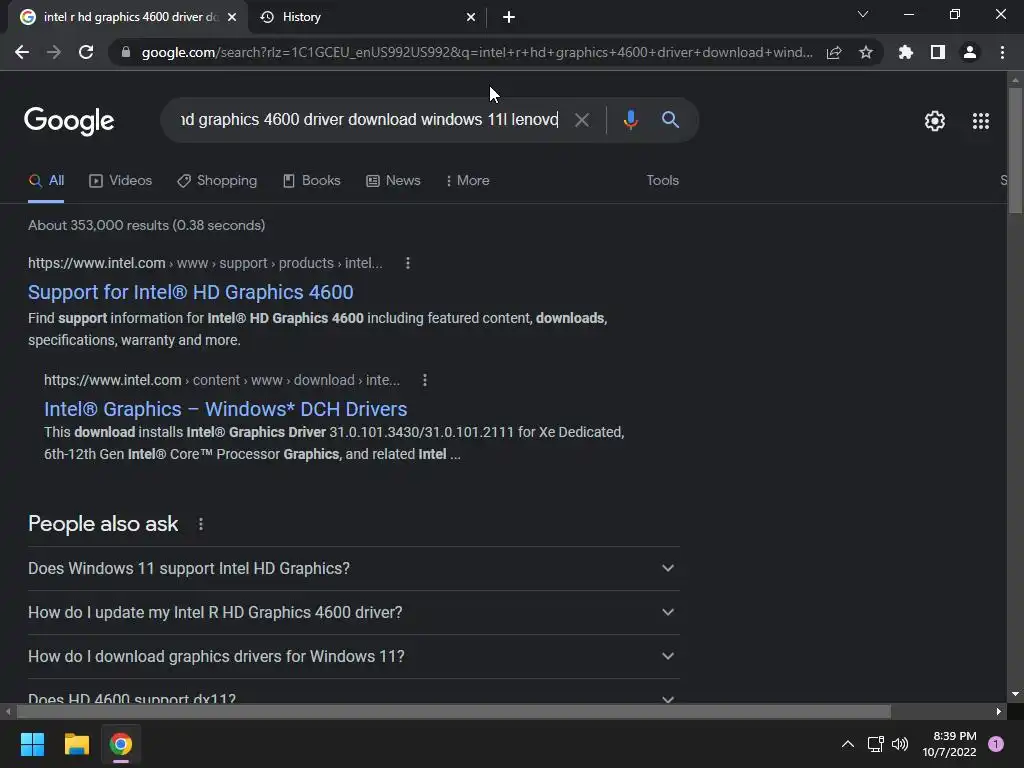The image size is (1024, 768).
Task: Open Chrome extensions puzzle icon
Action: pos(906,52)
